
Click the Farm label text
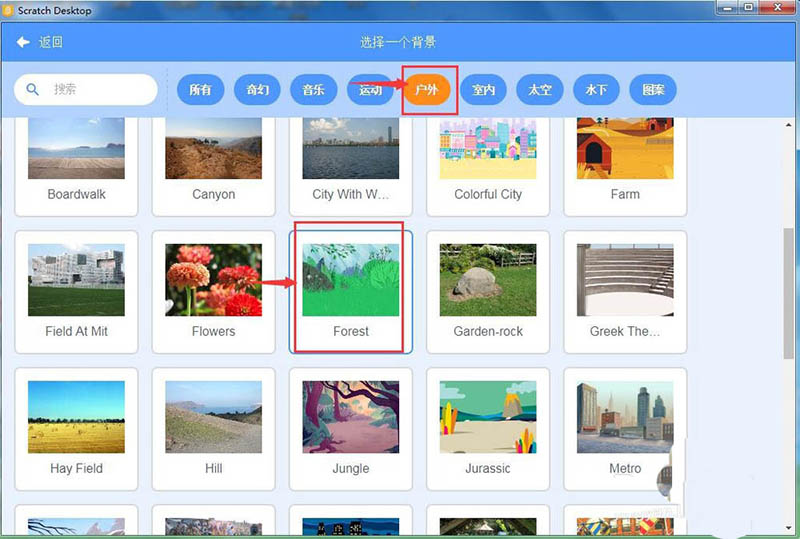pos(626,194)
